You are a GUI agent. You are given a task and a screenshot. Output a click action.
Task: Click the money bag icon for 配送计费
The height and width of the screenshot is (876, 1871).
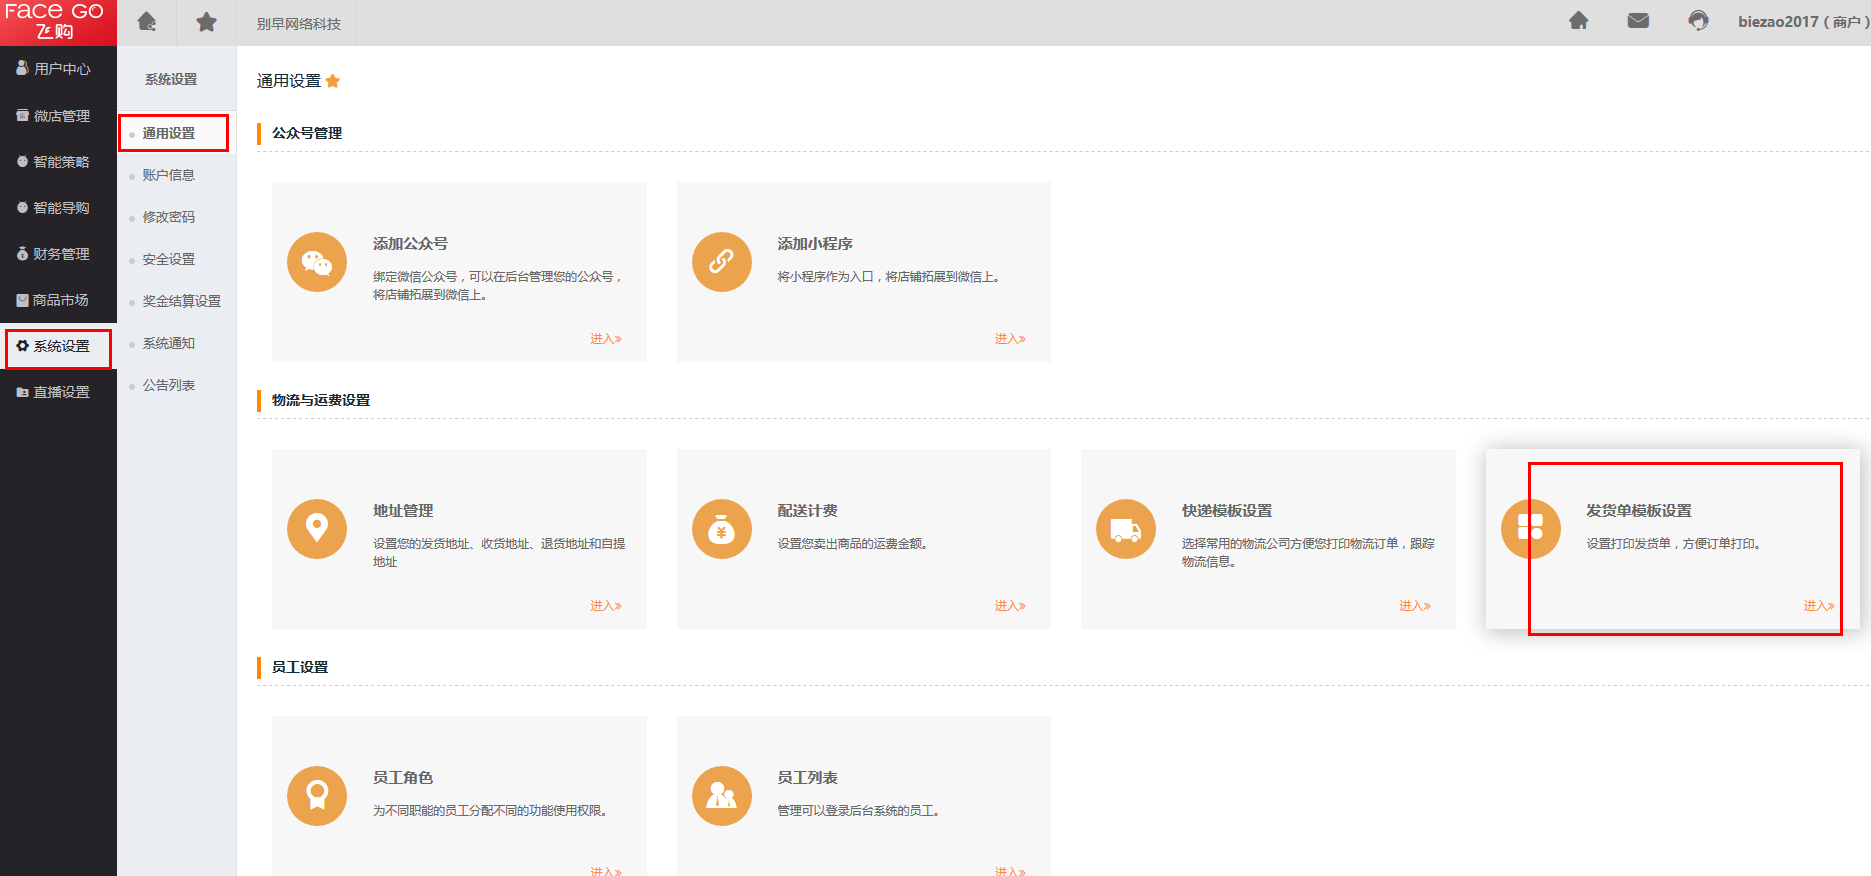721,529
